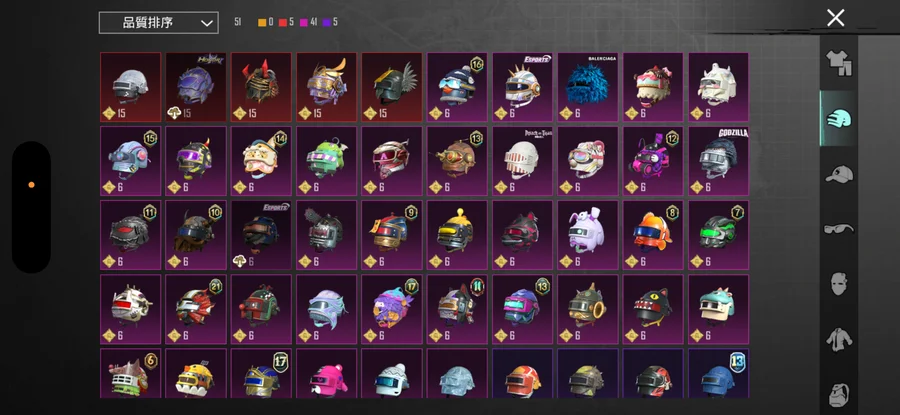Open the cap headwear category

839,173
